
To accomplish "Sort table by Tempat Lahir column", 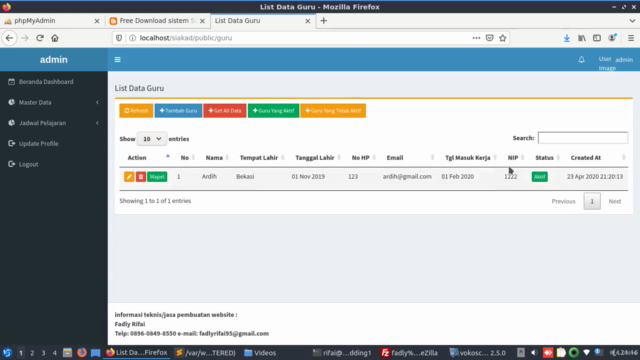I will click(x=259, y=158).
